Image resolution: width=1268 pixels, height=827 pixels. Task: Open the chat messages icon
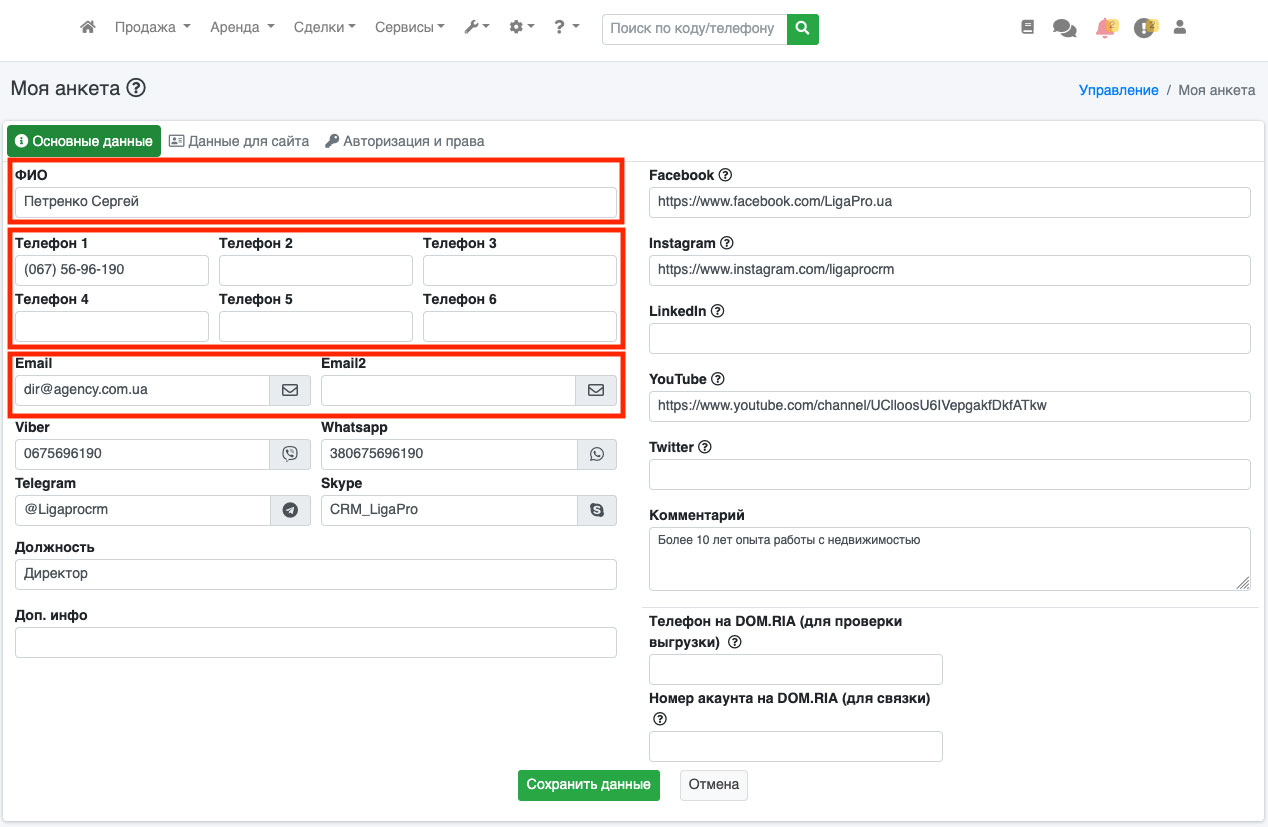click(x=1064, y=29)
